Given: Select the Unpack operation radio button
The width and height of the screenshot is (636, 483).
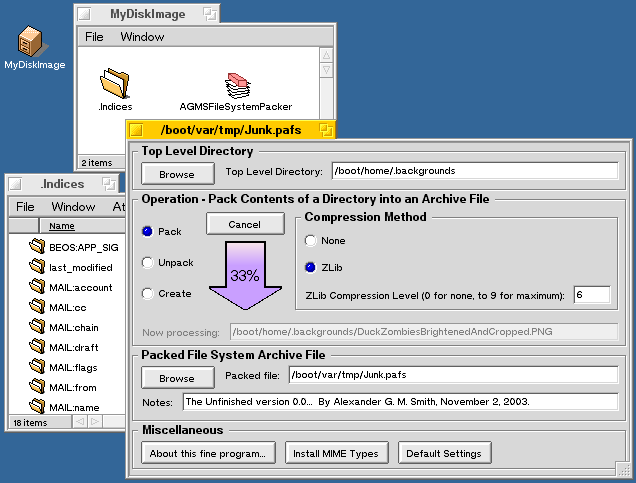Looking at the screenshot, I should (x=147, y=262).
